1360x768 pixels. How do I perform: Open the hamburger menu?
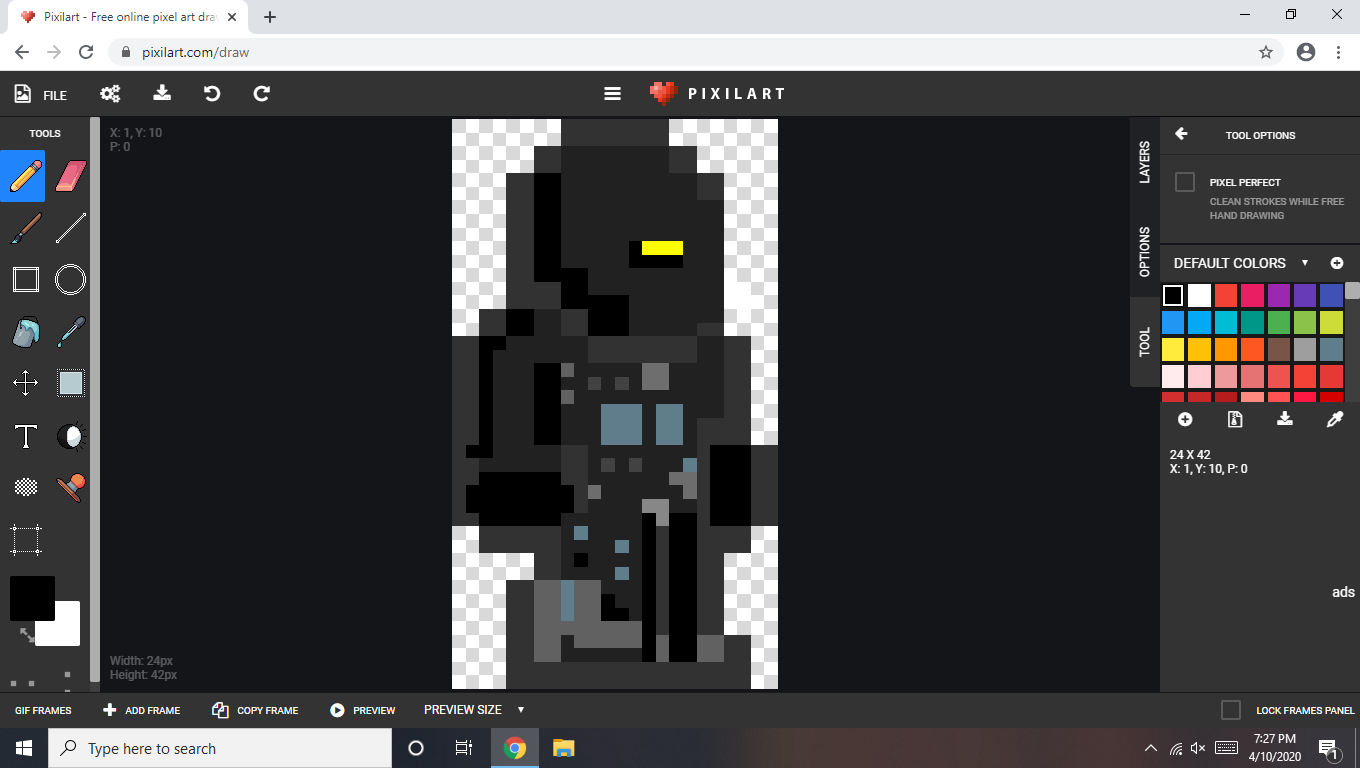(x=613, y=93)
